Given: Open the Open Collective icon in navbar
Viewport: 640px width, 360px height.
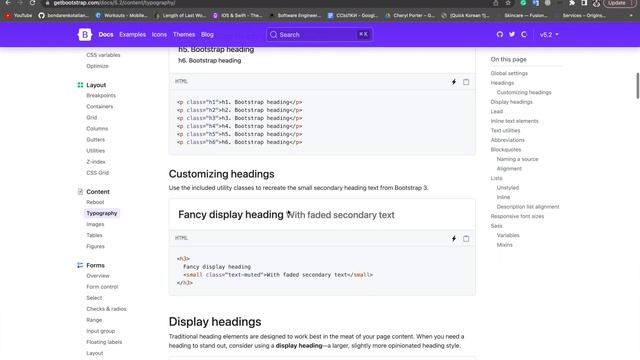Looking at the screenshot, I should (524, 35).
